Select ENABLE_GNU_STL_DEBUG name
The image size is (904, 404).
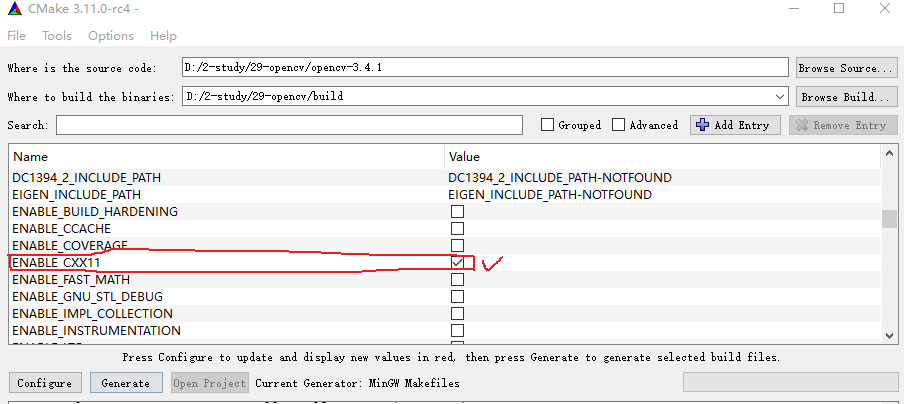(88, 297)
